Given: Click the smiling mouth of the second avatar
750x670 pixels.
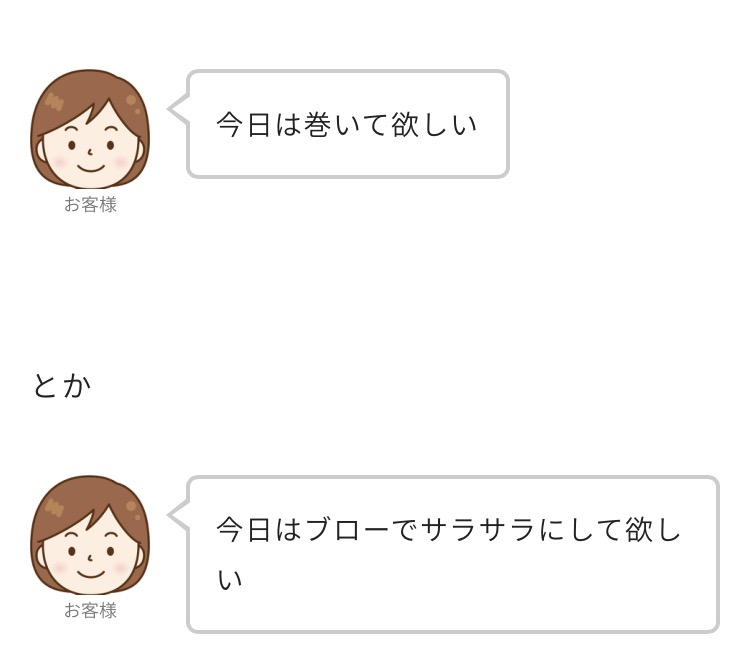Looking at the screenshot, I should click(x=91, y=574).
